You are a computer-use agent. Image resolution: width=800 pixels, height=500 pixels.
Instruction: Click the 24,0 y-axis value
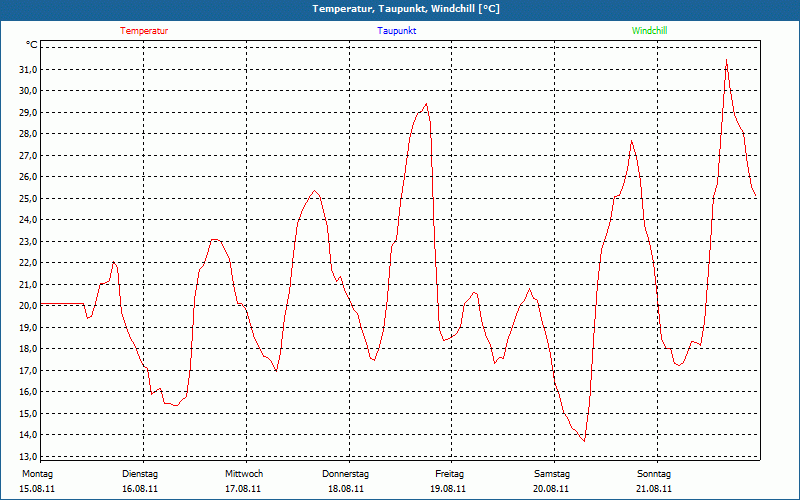click(29, 220)
